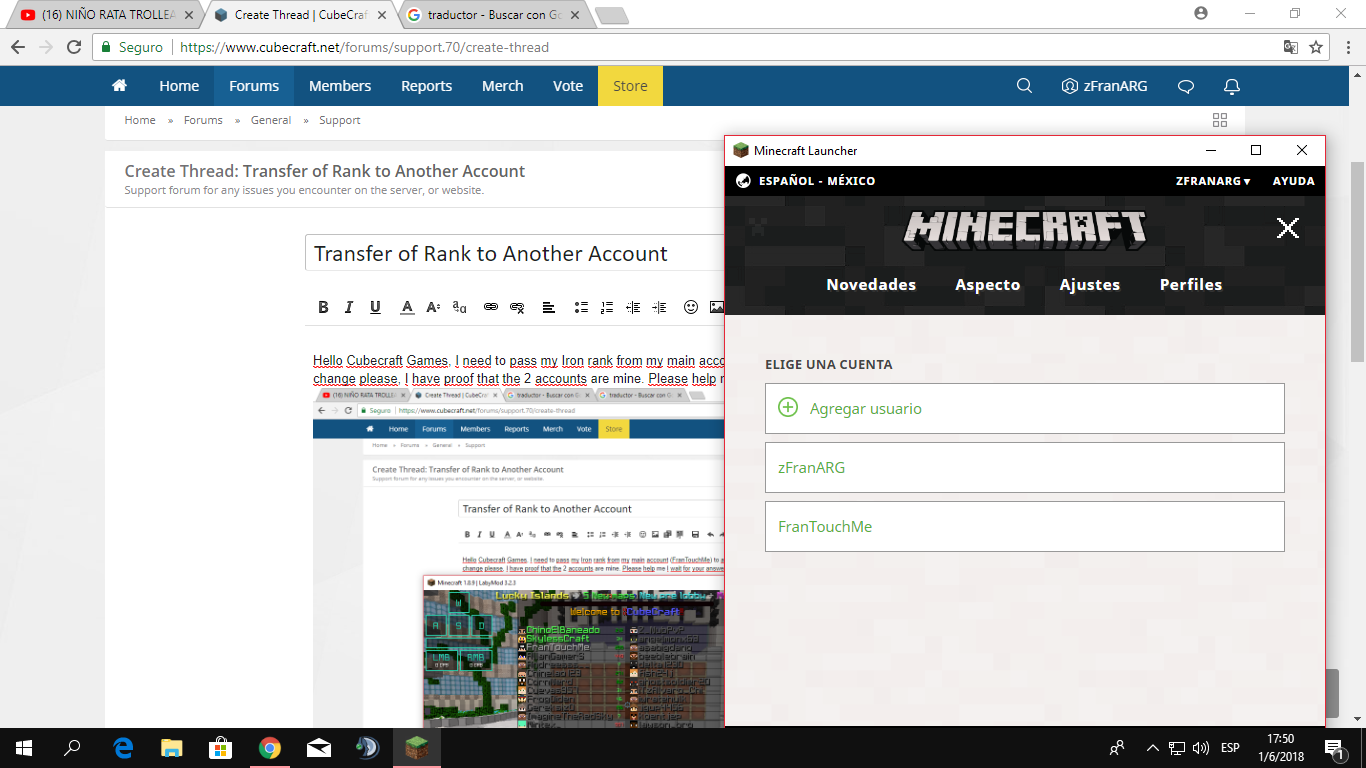Open the Novedades tab in Minecraft Launcher
This screenshot has width=1366, height=768.
pos(871,285)
